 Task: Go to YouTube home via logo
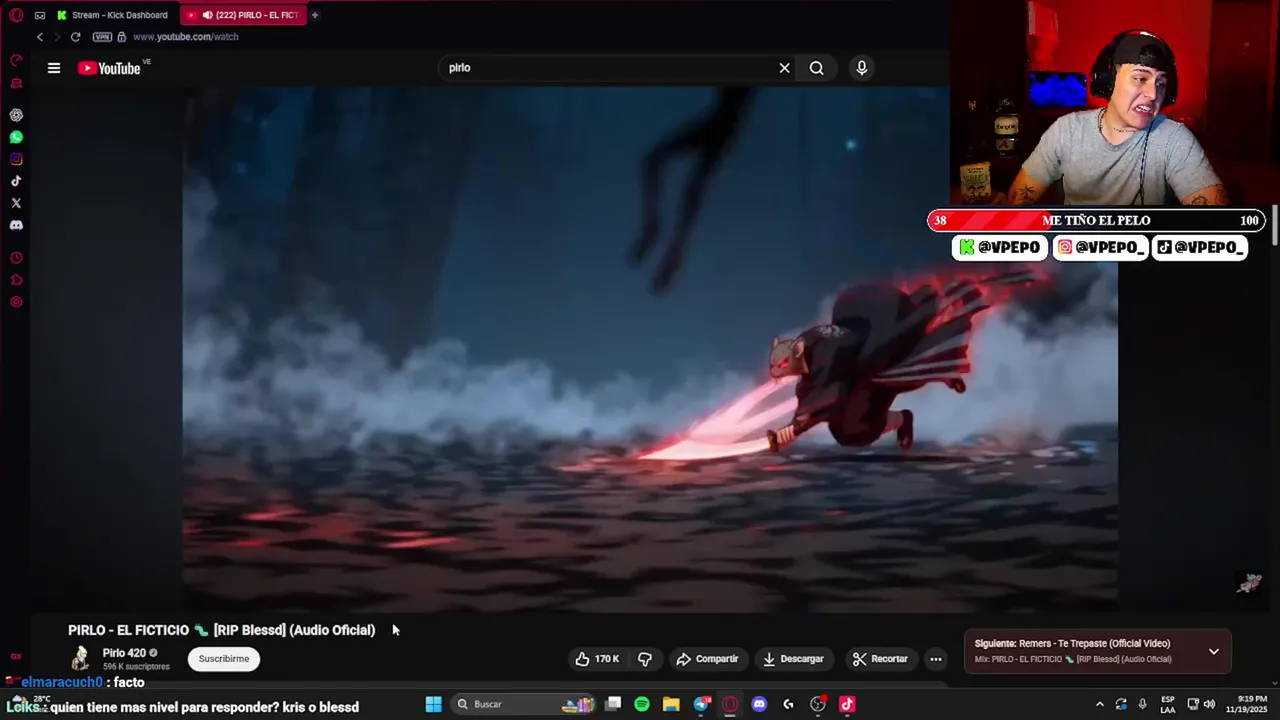point(110,68)
